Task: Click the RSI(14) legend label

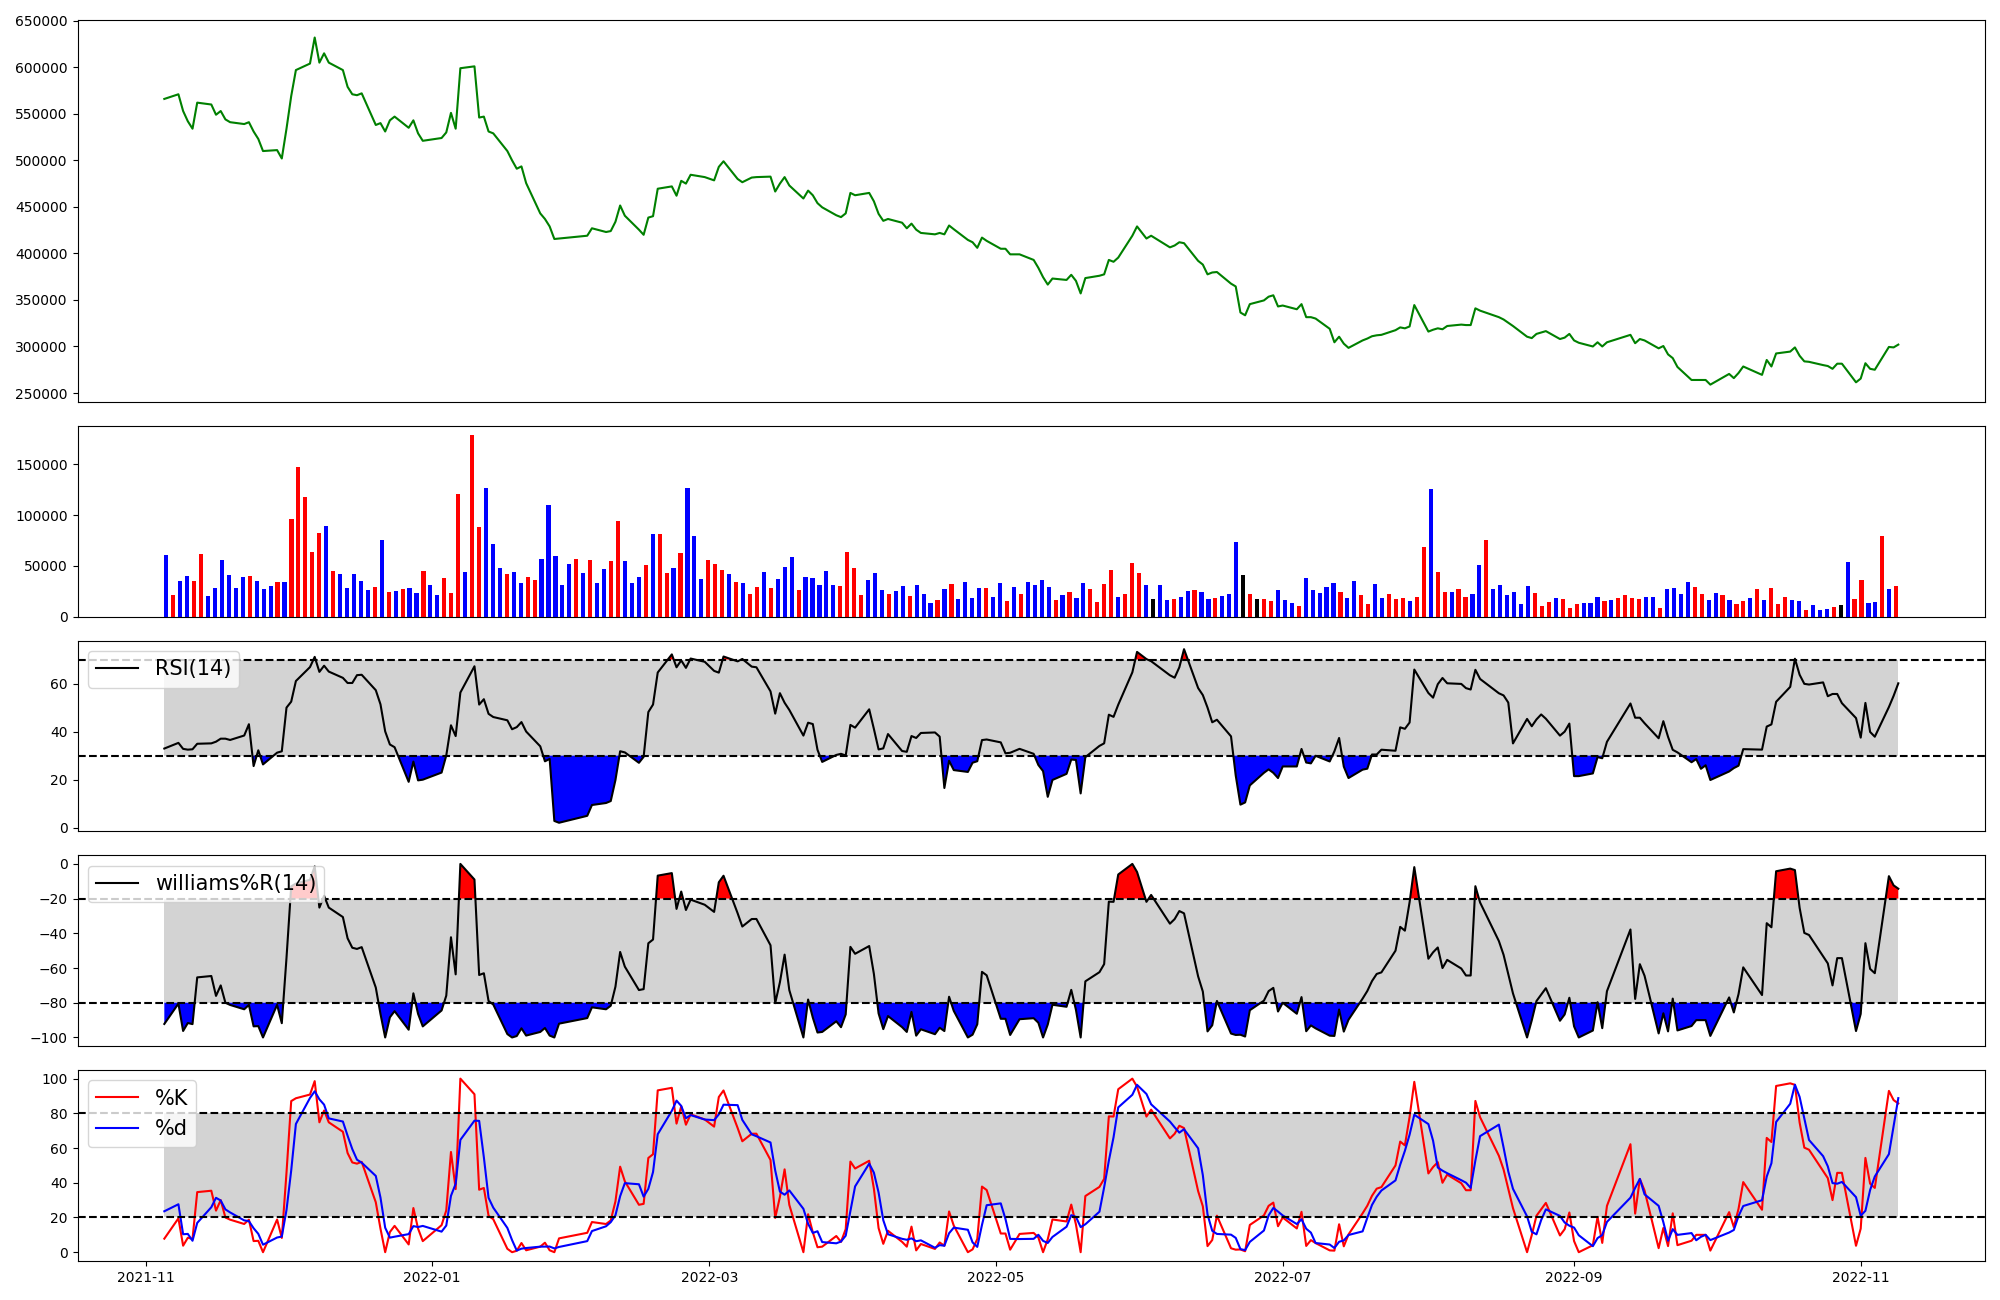Action: tap(192, 668)
